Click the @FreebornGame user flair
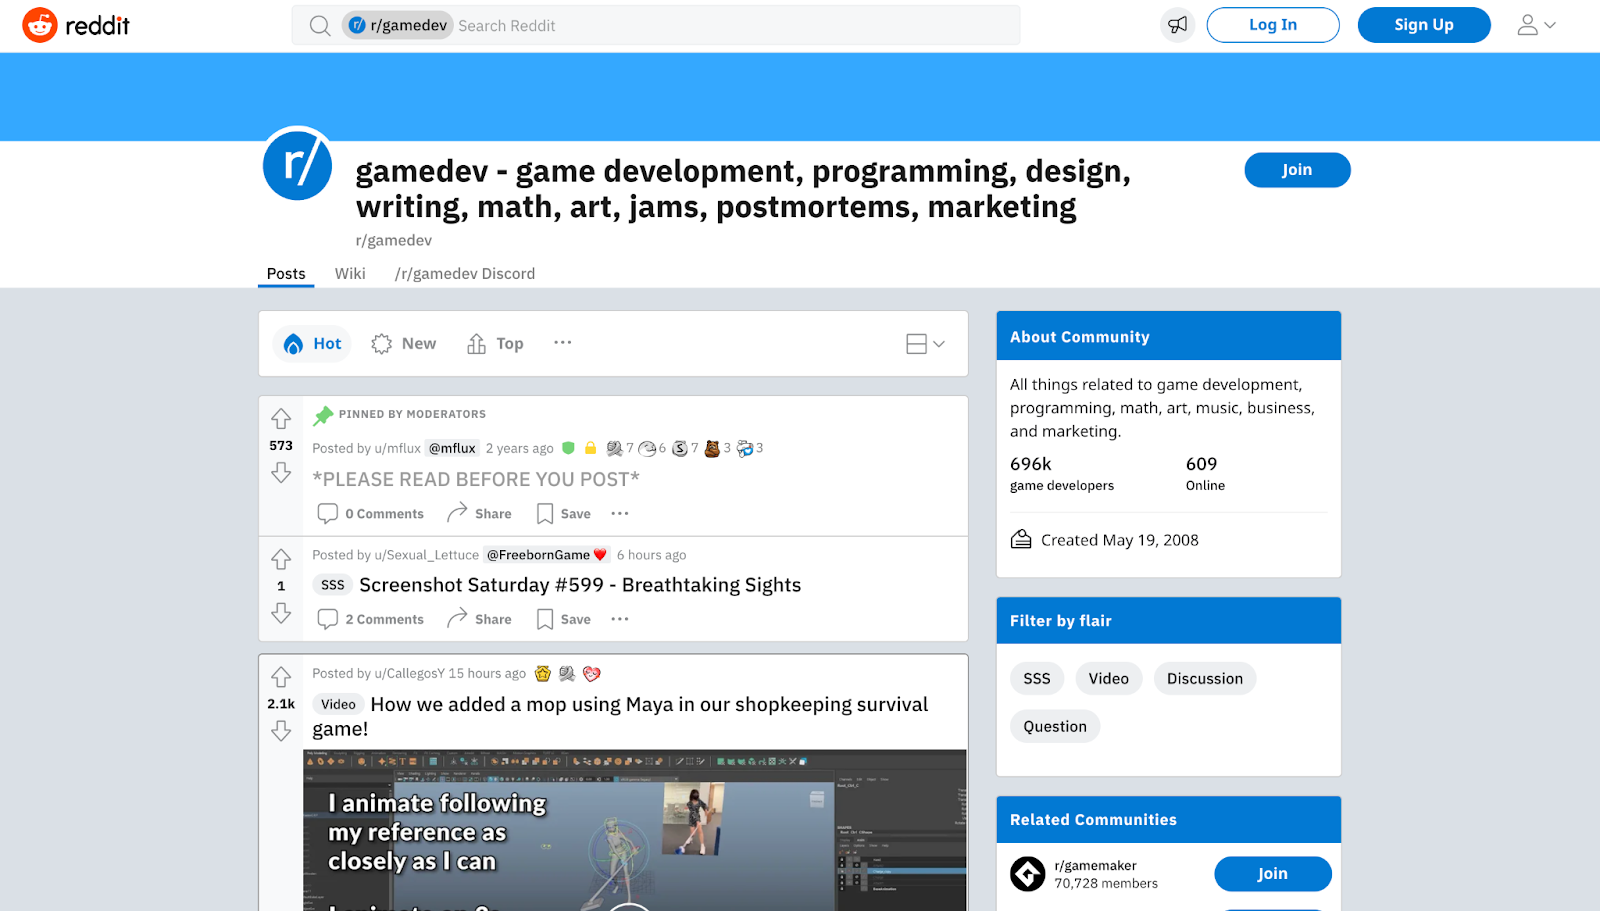 click(x=547, y=555)
